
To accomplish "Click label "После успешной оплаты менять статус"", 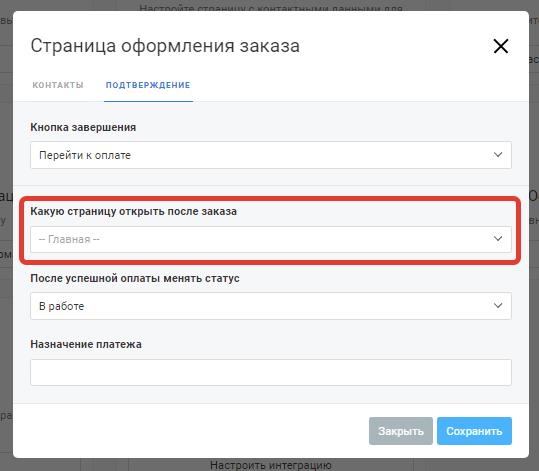I will coord(135,278).
